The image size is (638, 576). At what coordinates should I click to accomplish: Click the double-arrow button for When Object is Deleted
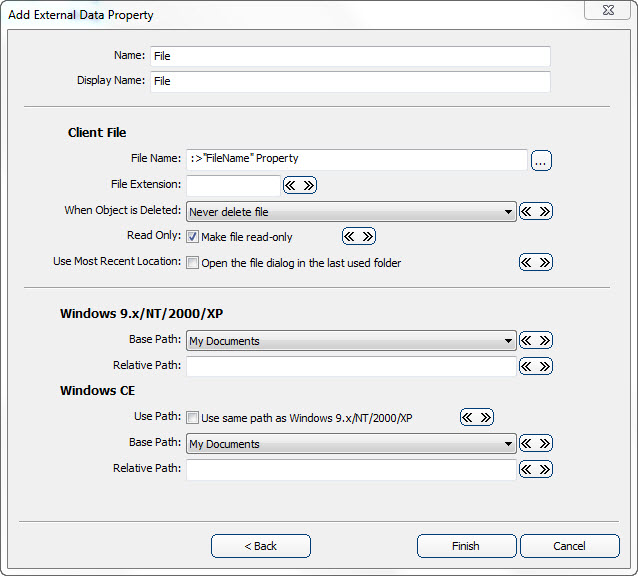coord(536,211)
